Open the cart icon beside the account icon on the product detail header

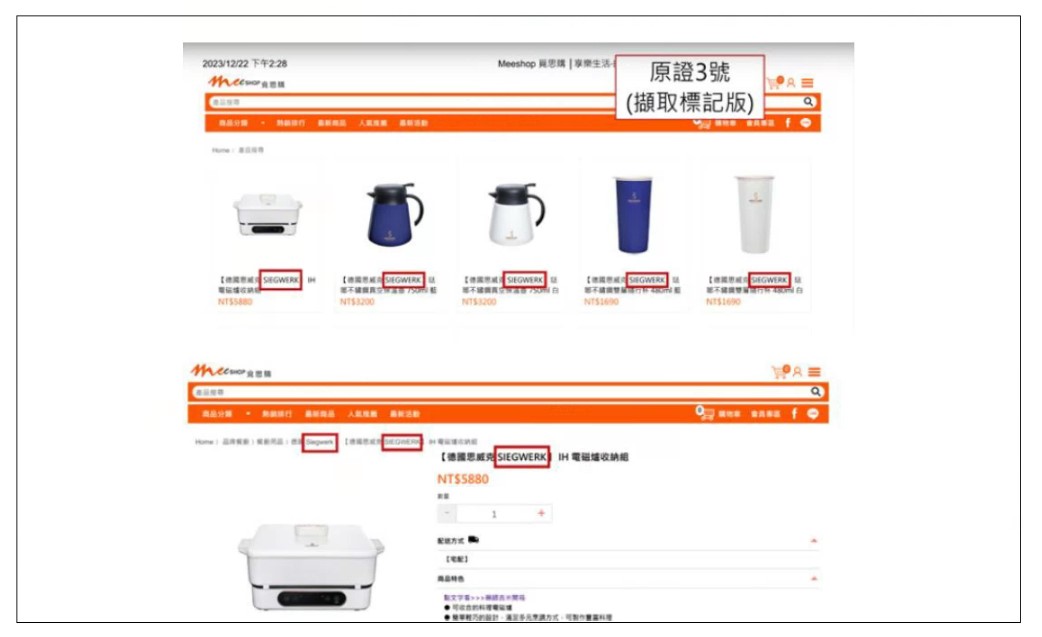point(779,371)
